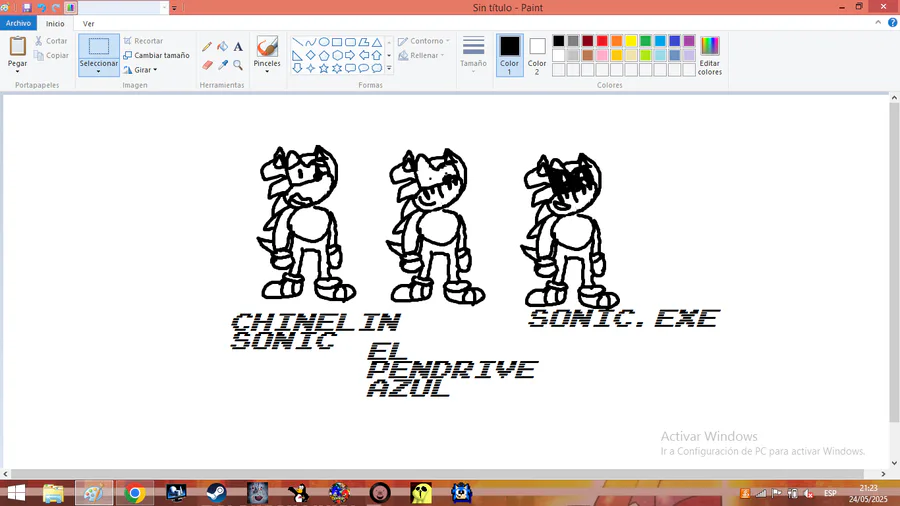Open File Explorer from taskbar
This screenshot has width=900, height=506.
53,493
